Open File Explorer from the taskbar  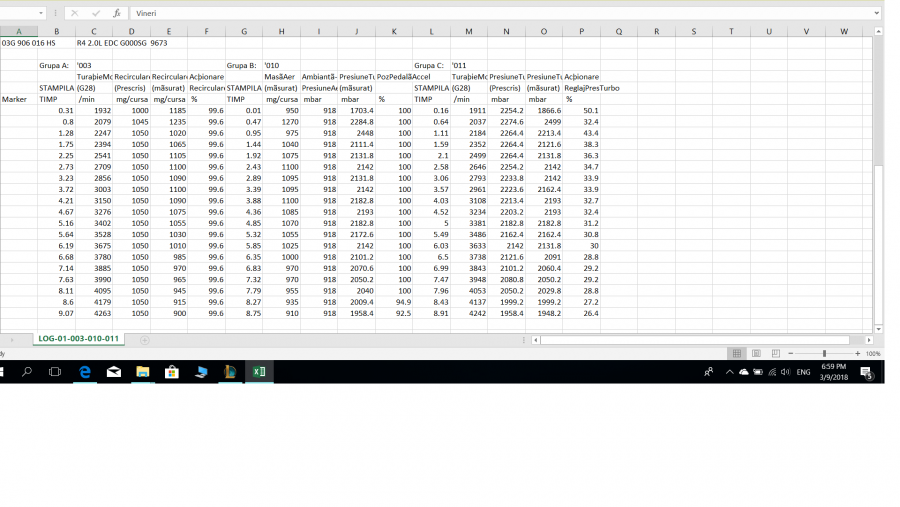click(x=143, y=372)
